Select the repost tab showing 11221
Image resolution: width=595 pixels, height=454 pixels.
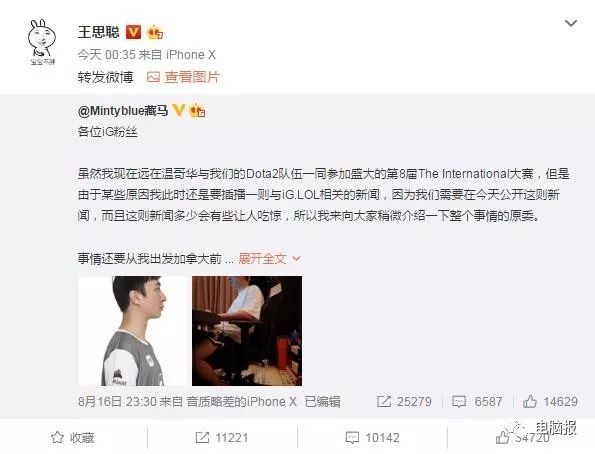point(222,438)
